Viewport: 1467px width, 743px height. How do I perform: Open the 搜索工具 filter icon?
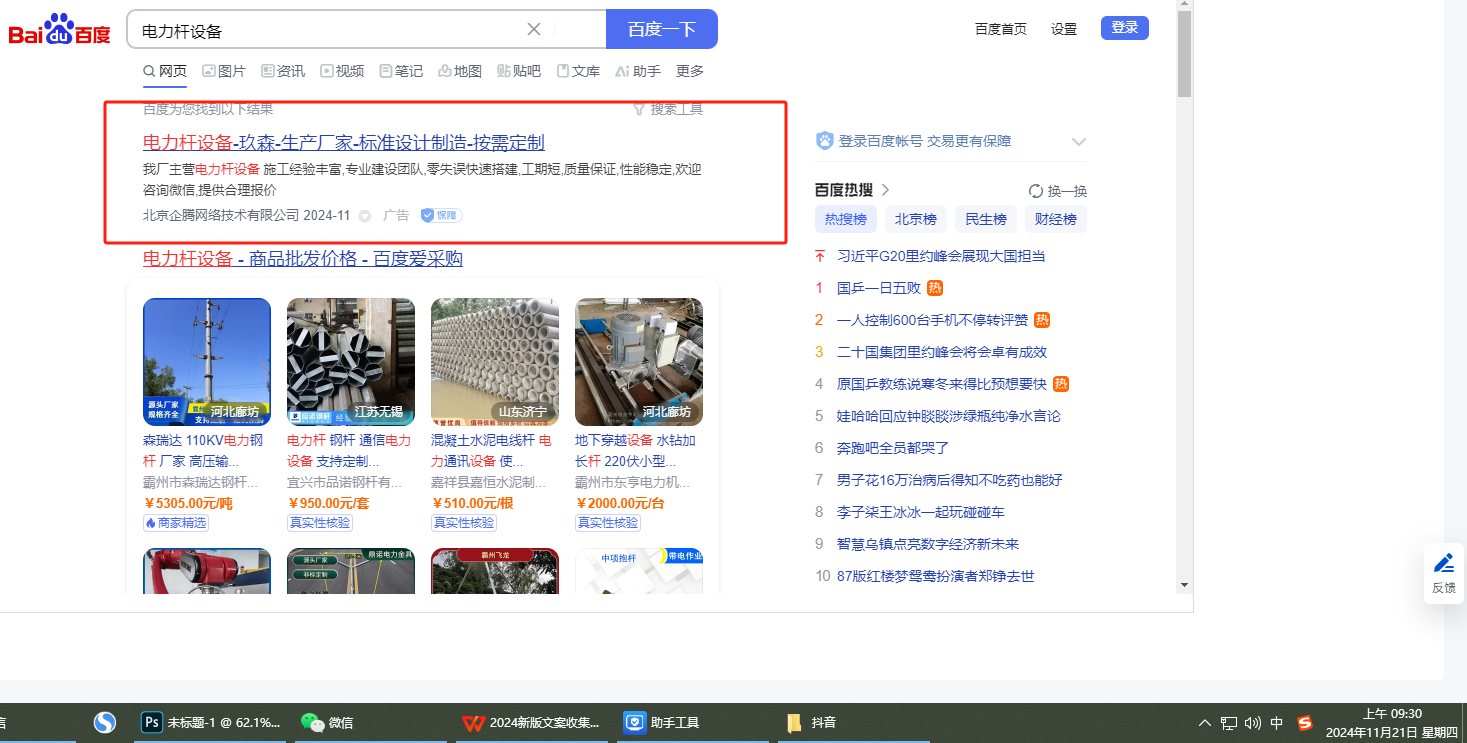(x=638, y=109)
